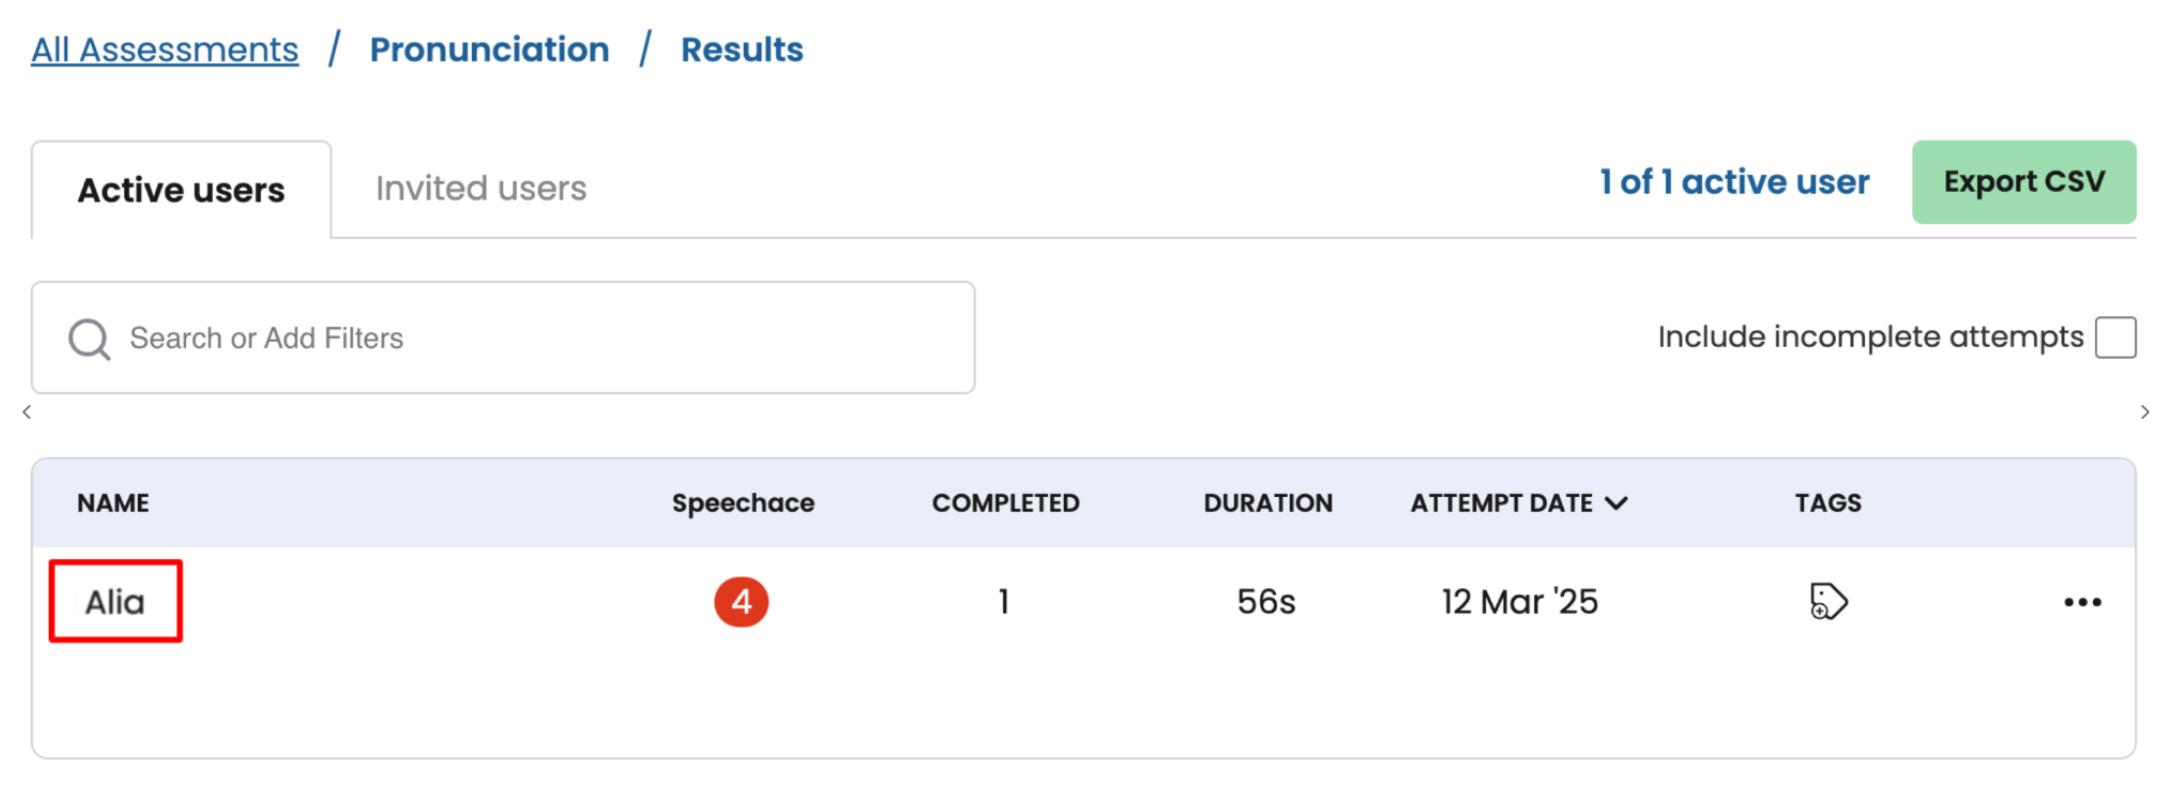Click the search magnifier icon

pos(89,339)
